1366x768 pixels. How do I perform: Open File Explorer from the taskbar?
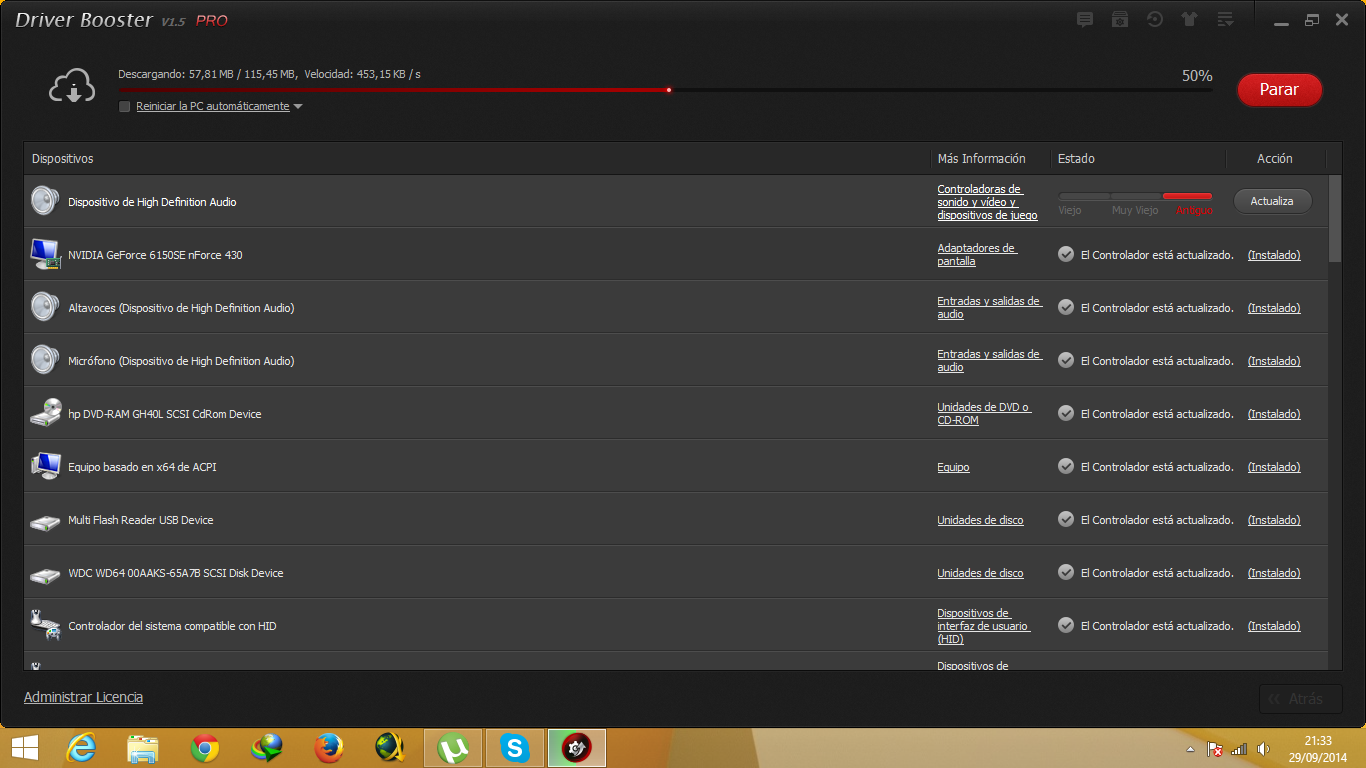pyautogui.click(x=143, y=748)
